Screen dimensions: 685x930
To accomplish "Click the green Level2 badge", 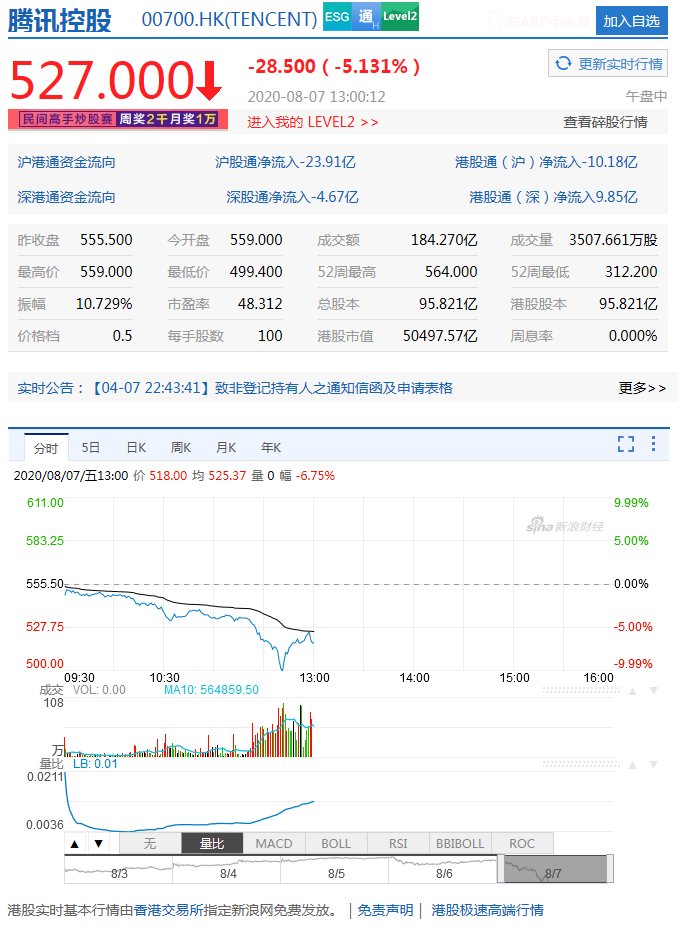I will (400, 17).
